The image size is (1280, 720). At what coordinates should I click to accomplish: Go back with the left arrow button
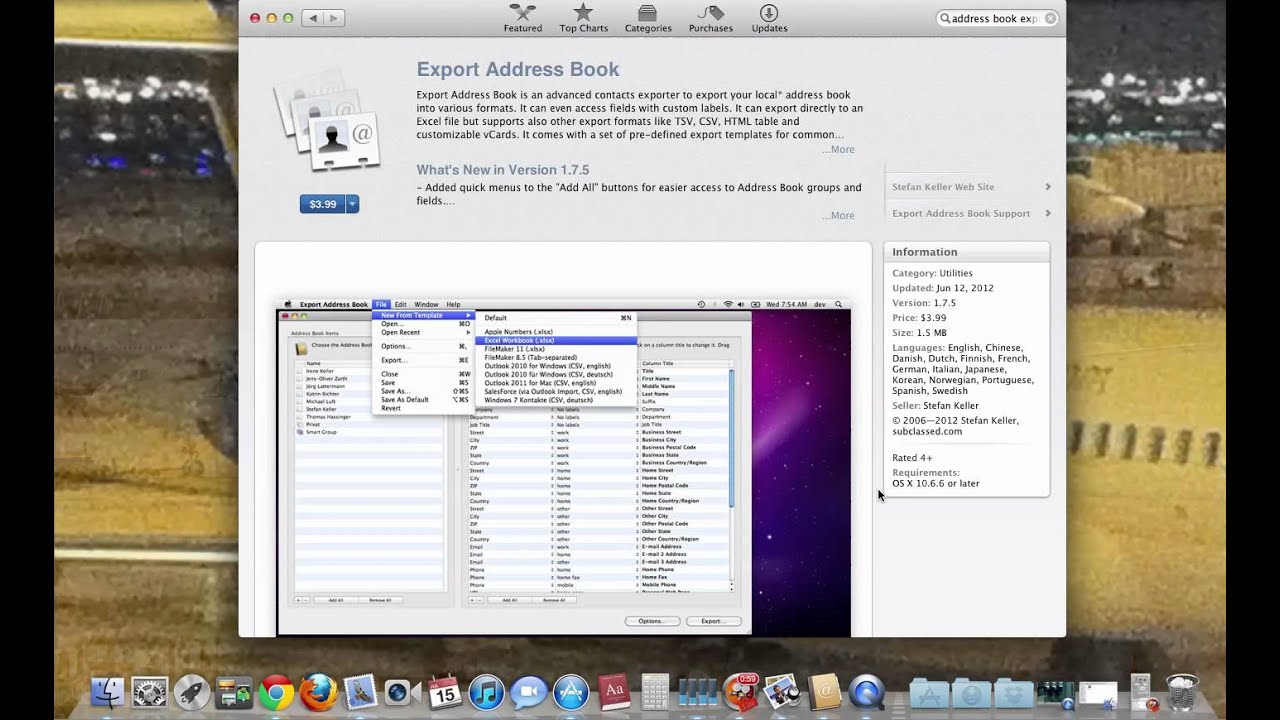click(311, 18)
